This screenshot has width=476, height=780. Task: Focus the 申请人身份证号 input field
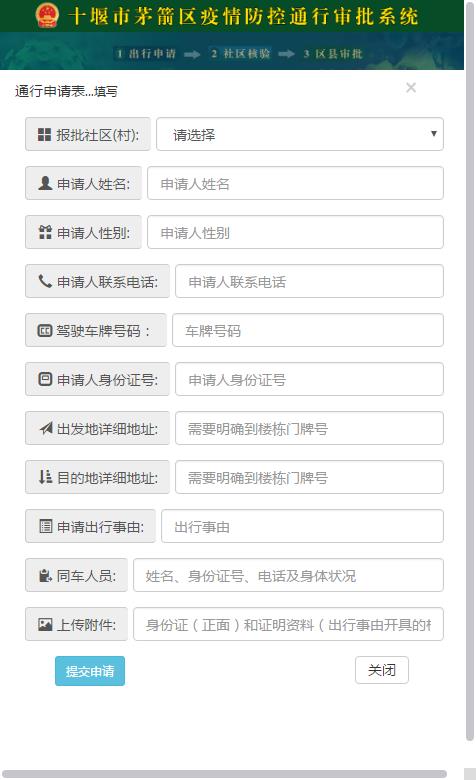click(309, 379)
